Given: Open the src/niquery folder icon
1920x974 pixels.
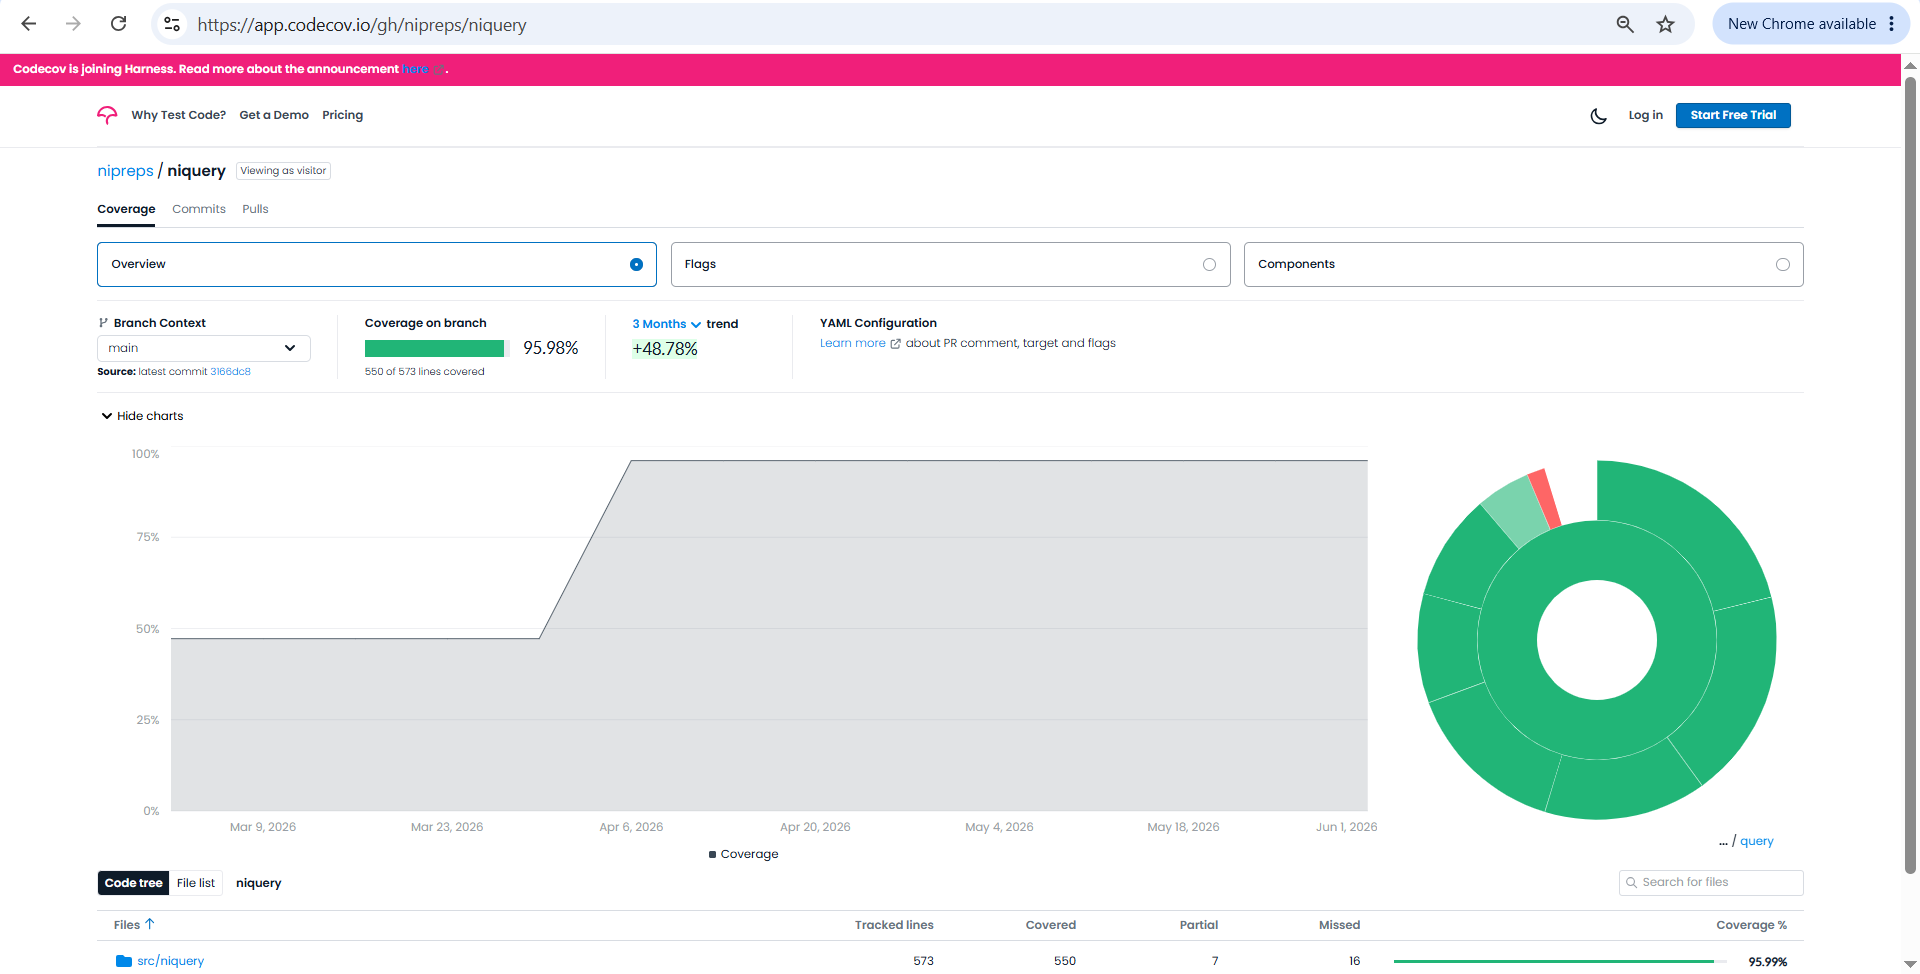Looking at the screenshot, I should 124,961.
